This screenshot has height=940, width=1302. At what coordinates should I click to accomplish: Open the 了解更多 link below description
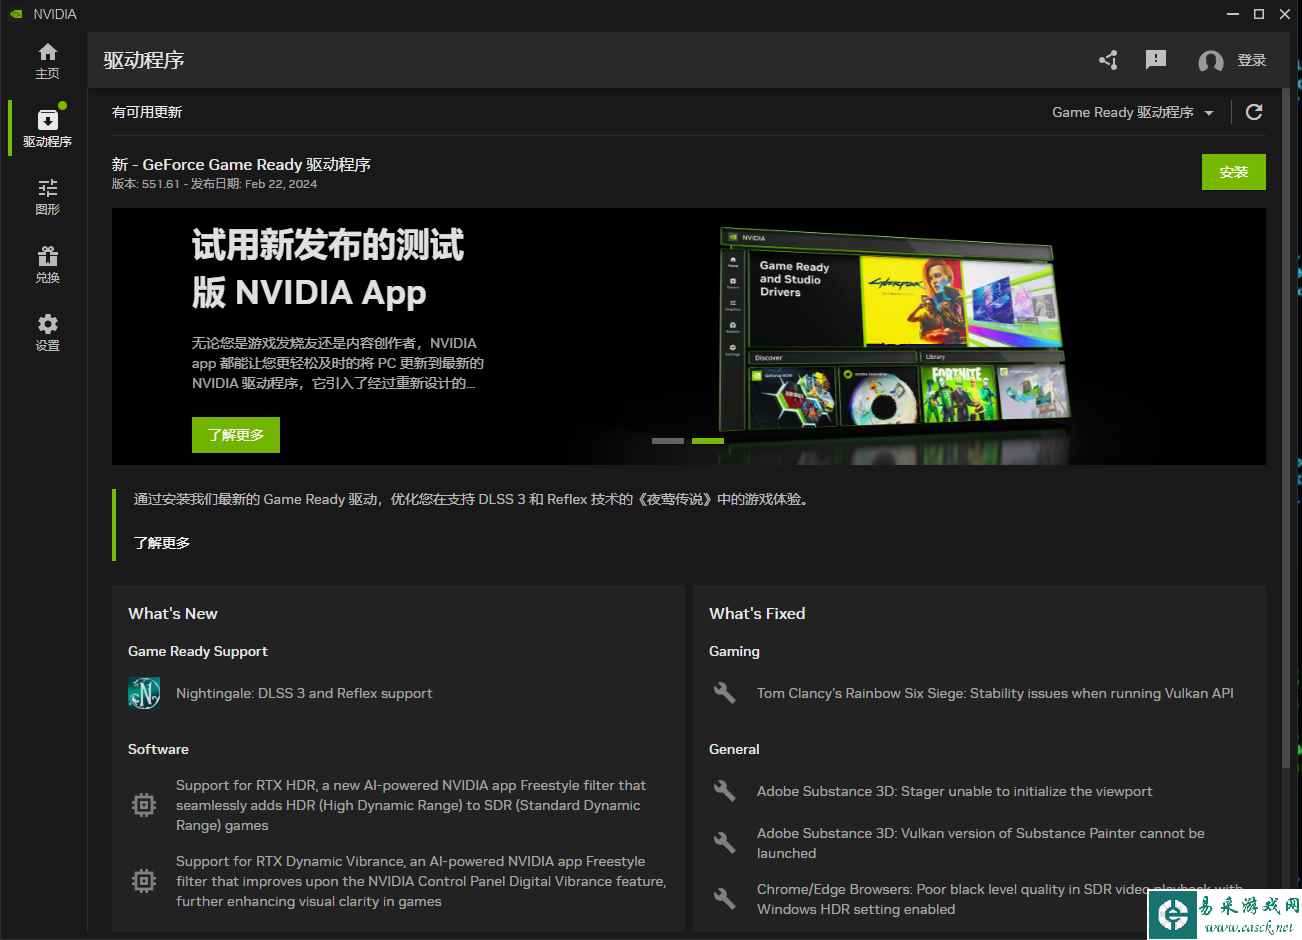tap(162, 543)
